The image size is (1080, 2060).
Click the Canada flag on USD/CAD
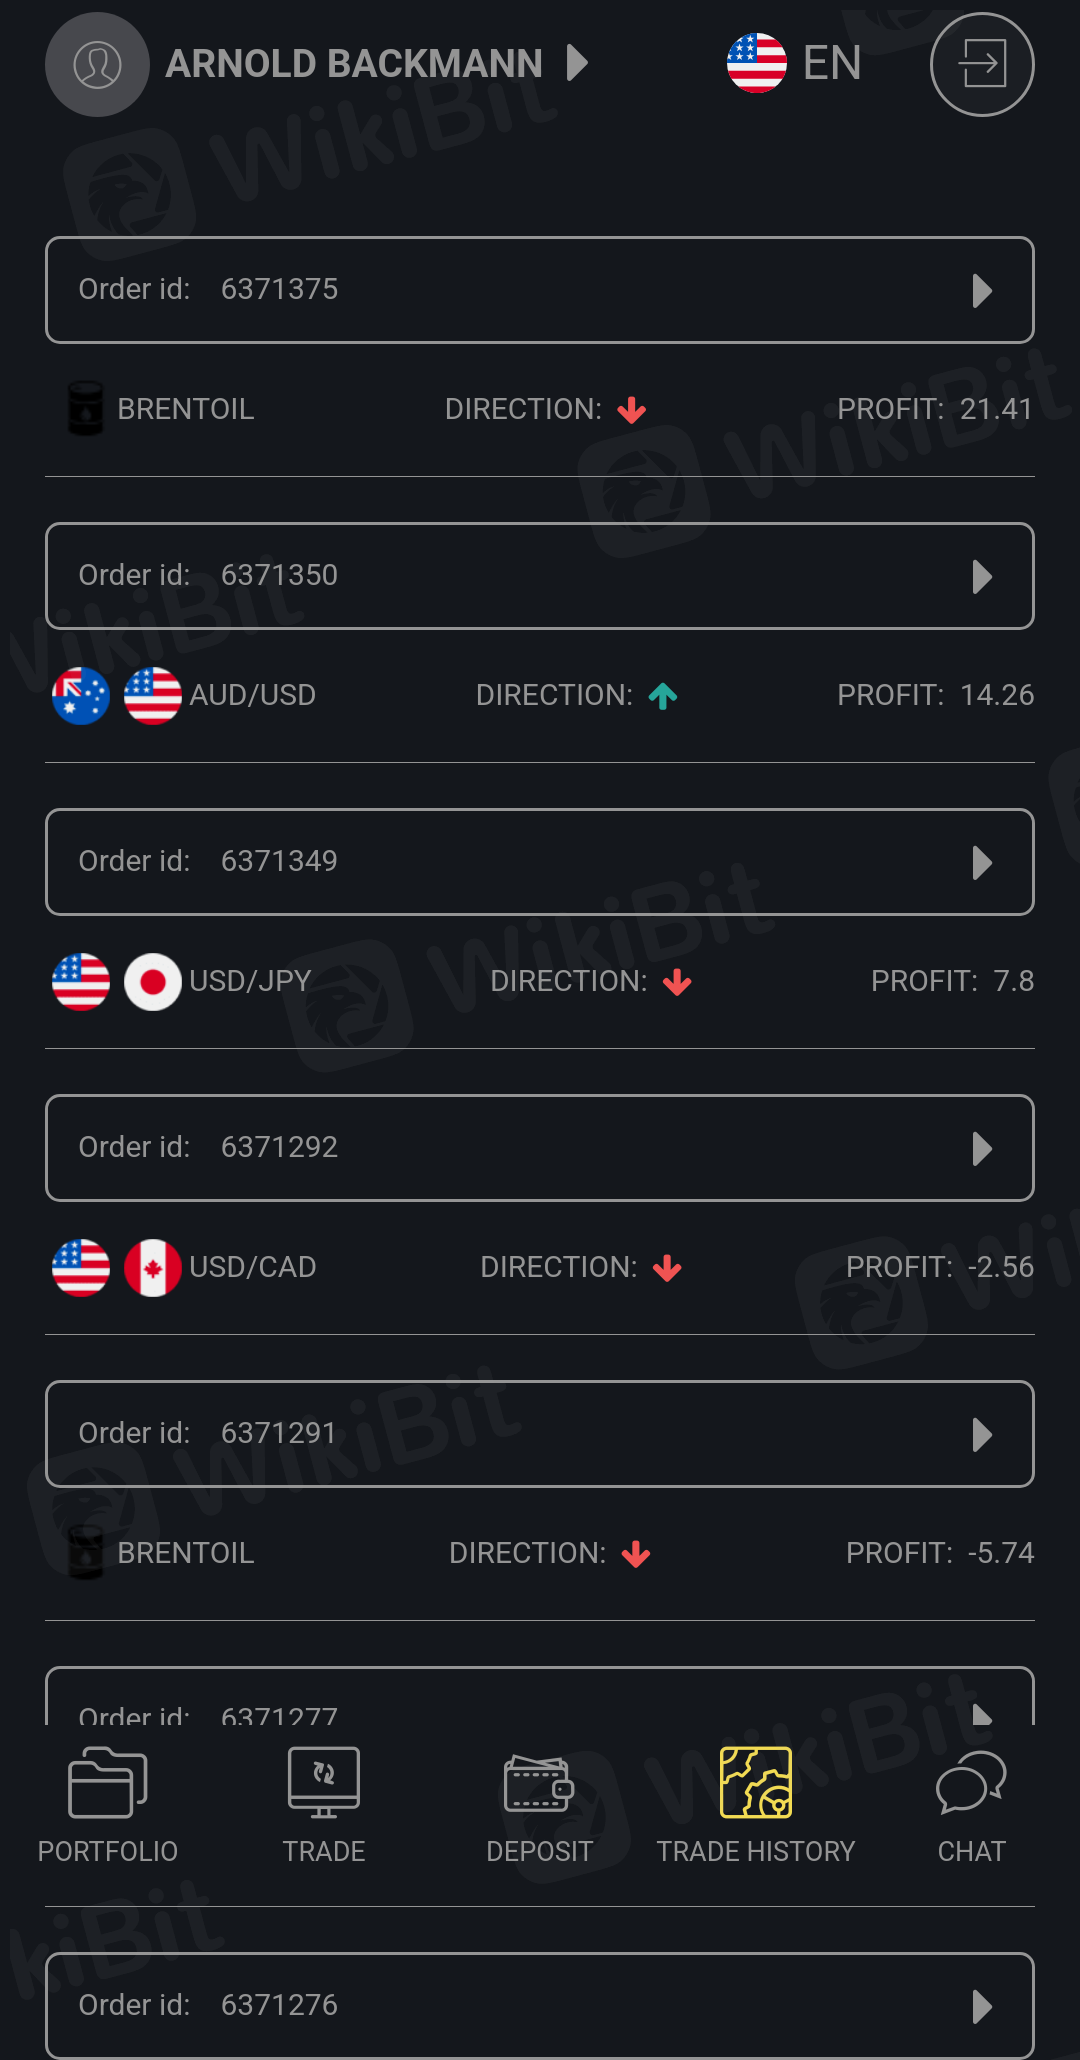(153, 1267)
